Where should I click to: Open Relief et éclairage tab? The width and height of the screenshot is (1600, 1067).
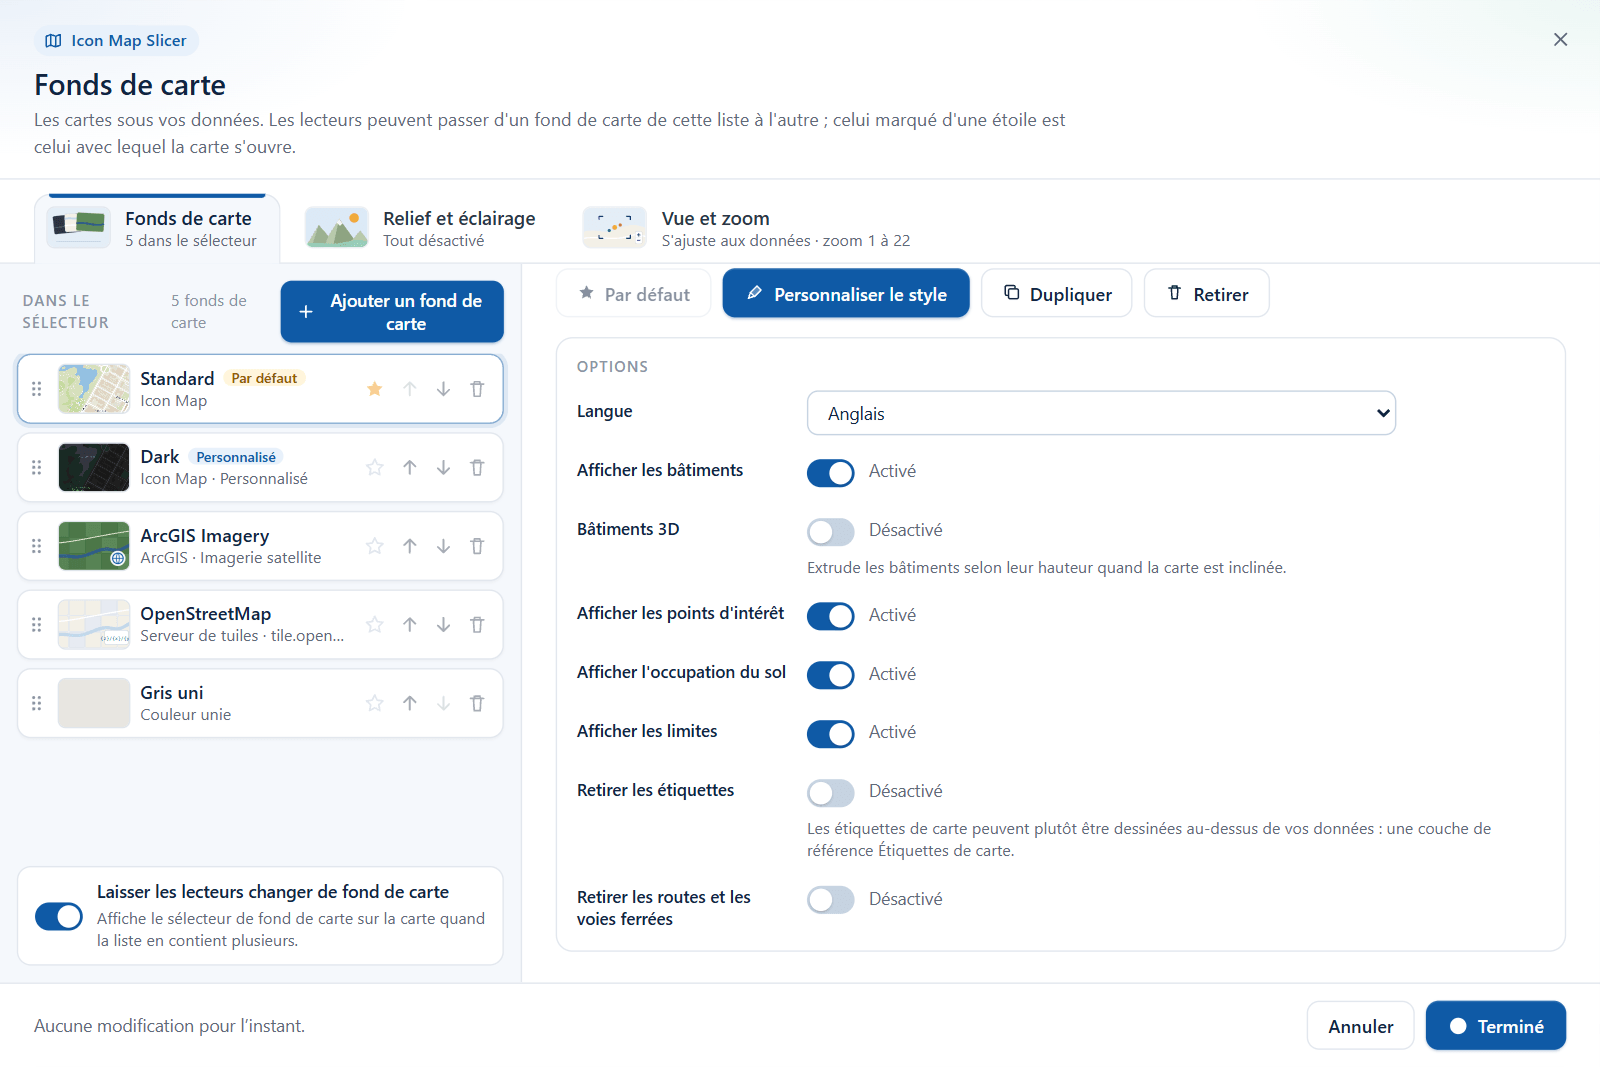tap(420, 229)
